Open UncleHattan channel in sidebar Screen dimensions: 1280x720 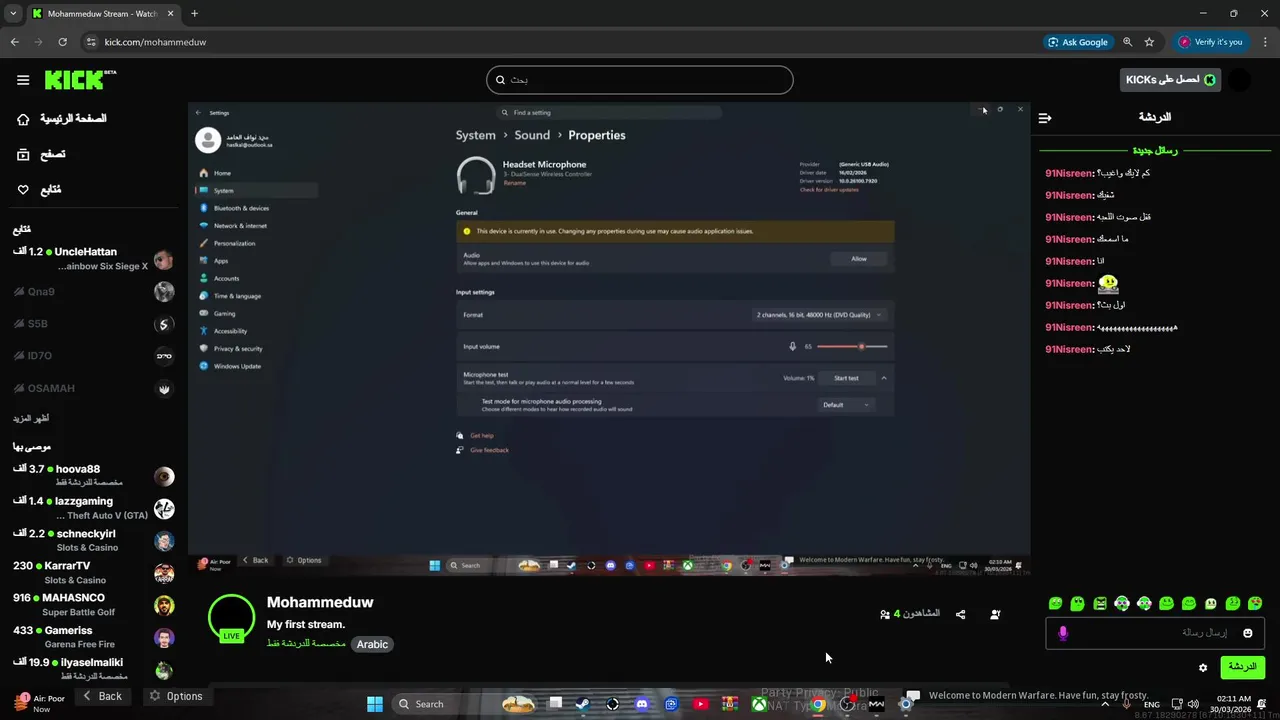94,259
